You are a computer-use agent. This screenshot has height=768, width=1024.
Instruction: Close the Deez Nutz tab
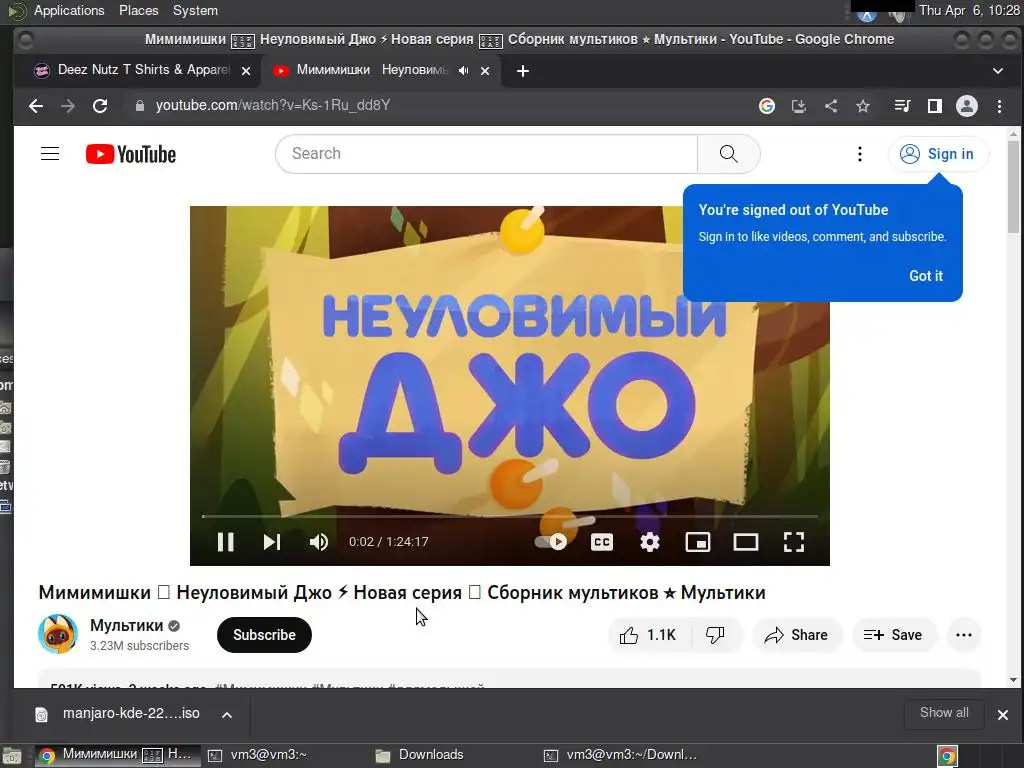point(246,71)
